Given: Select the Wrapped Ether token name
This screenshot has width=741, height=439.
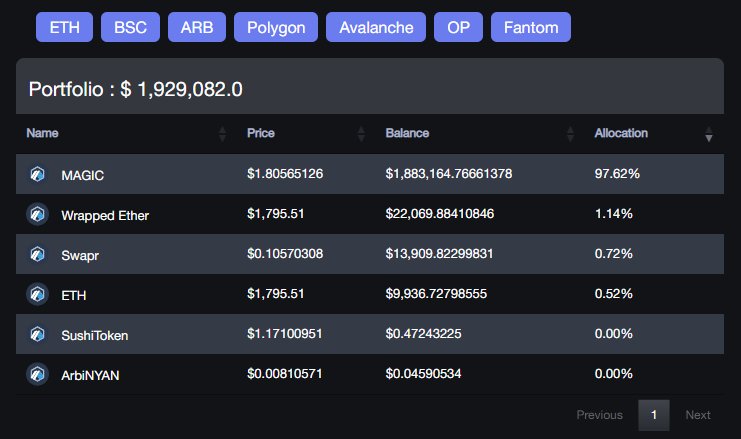Looking at the screenshot, I should (x=105, y=215).
